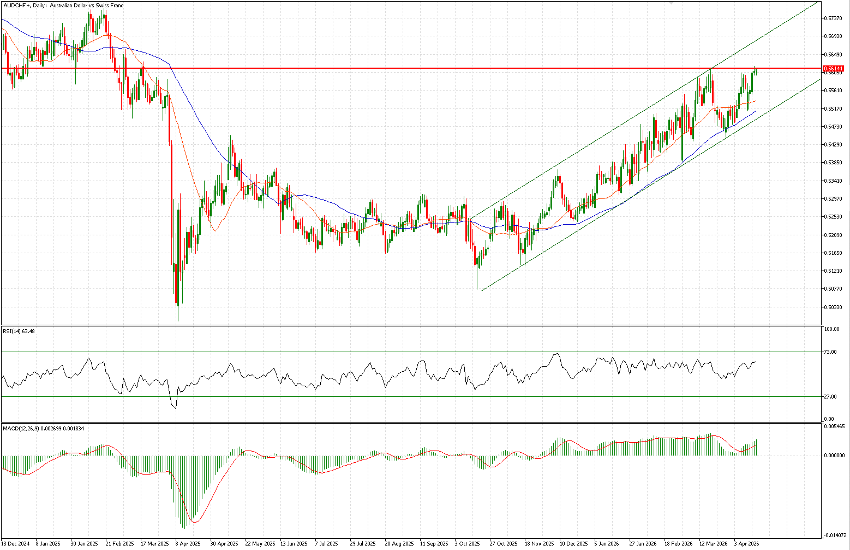Select the upper green channel trendline
The height and width of the screenshot is (550, 850).
point(600,138)
